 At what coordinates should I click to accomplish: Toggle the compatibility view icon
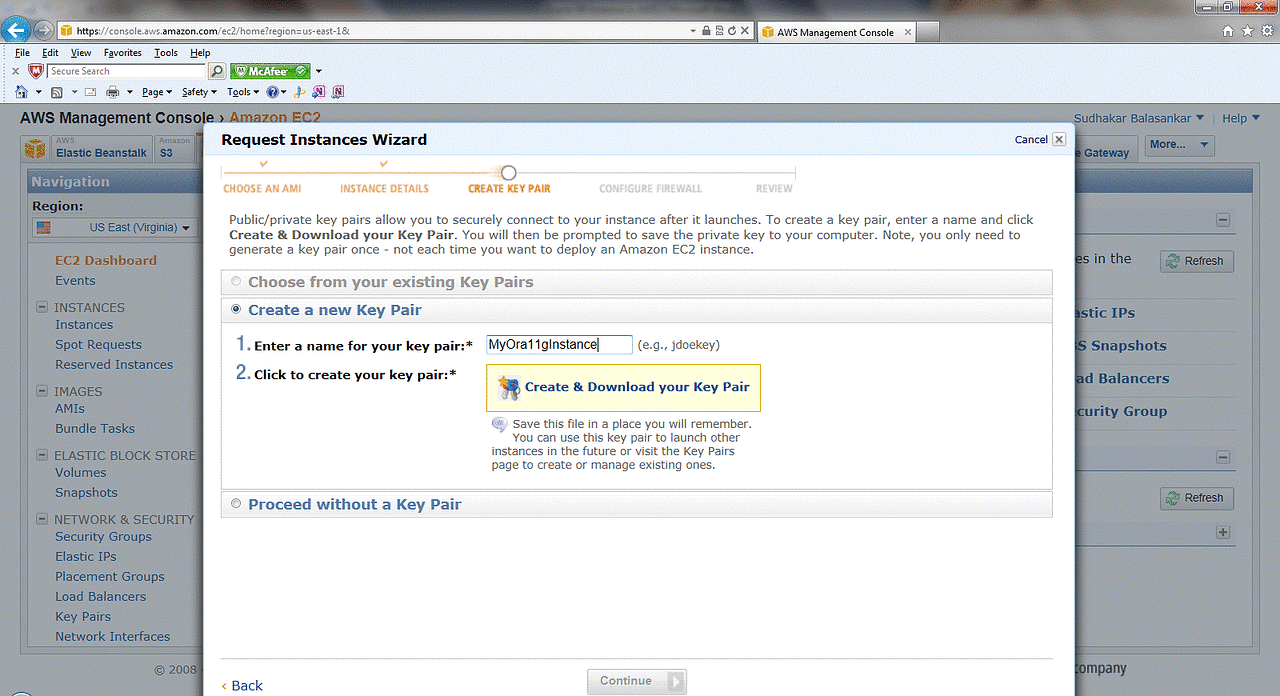719,31
